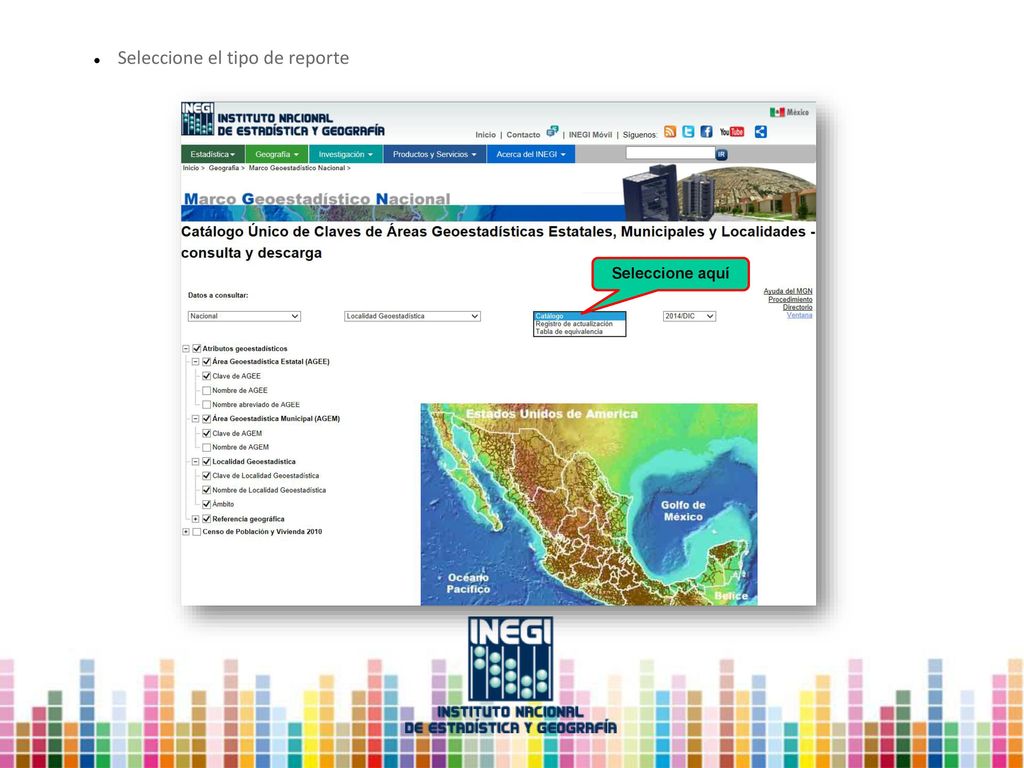Open the Nacional dropdown
Viewport: 1024px width, 768px height.
[x=244, y=316]
